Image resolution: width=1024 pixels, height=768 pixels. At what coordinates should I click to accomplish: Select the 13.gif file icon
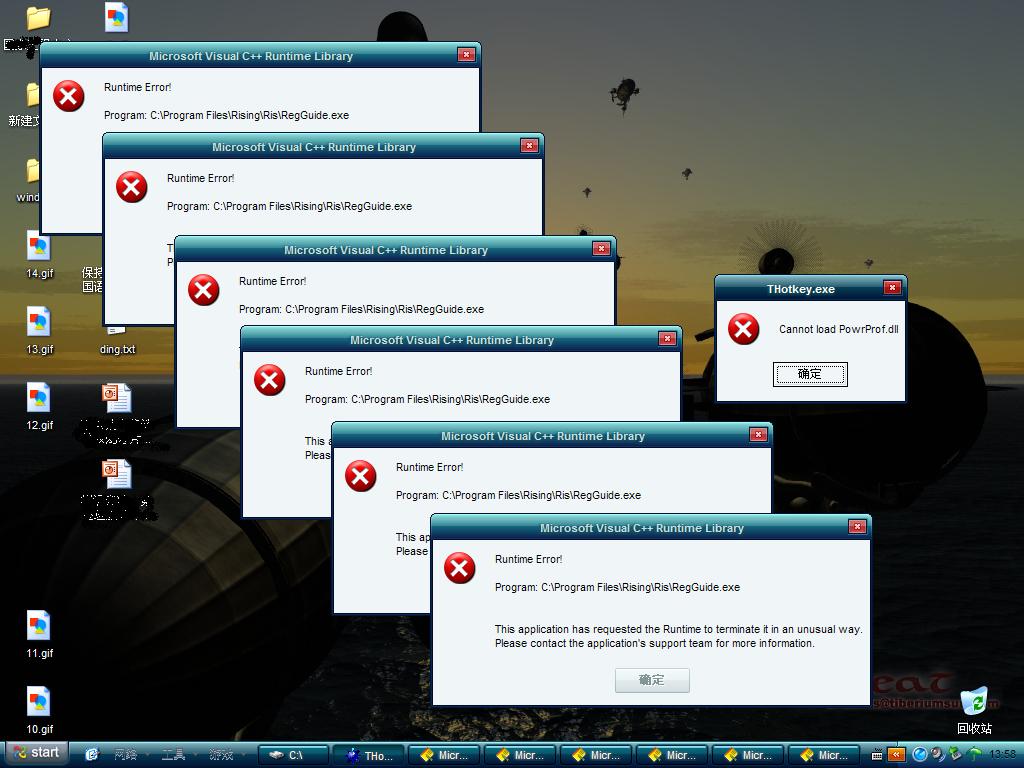[39, 331]
